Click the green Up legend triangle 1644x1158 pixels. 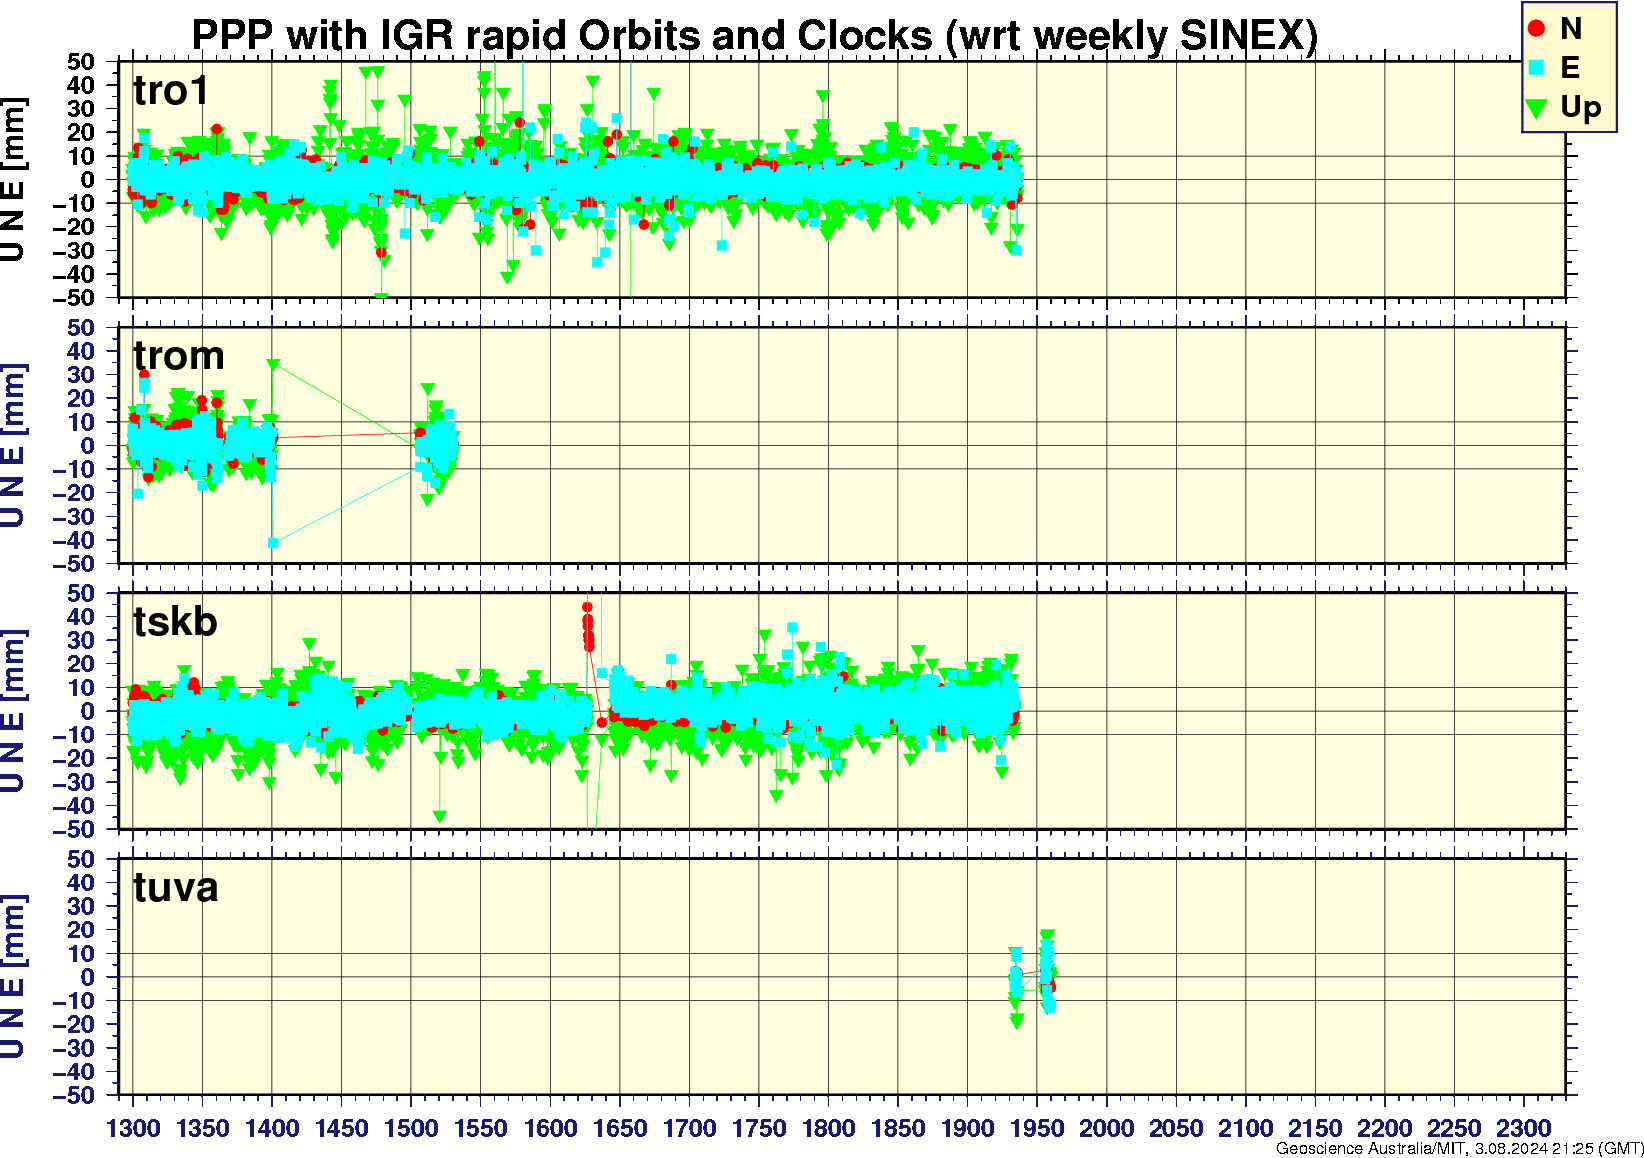[x=1537, y=108]
